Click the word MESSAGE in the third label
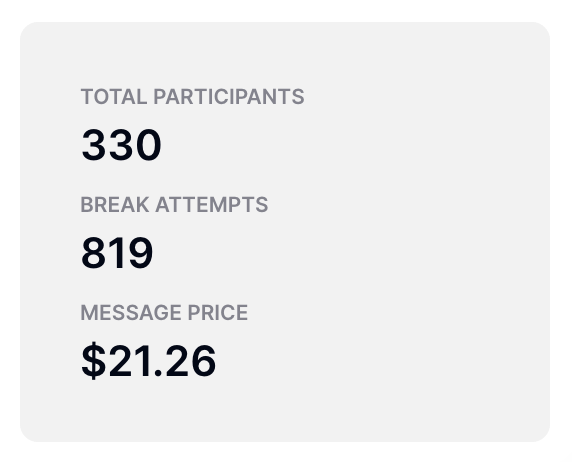 (131, 312)
